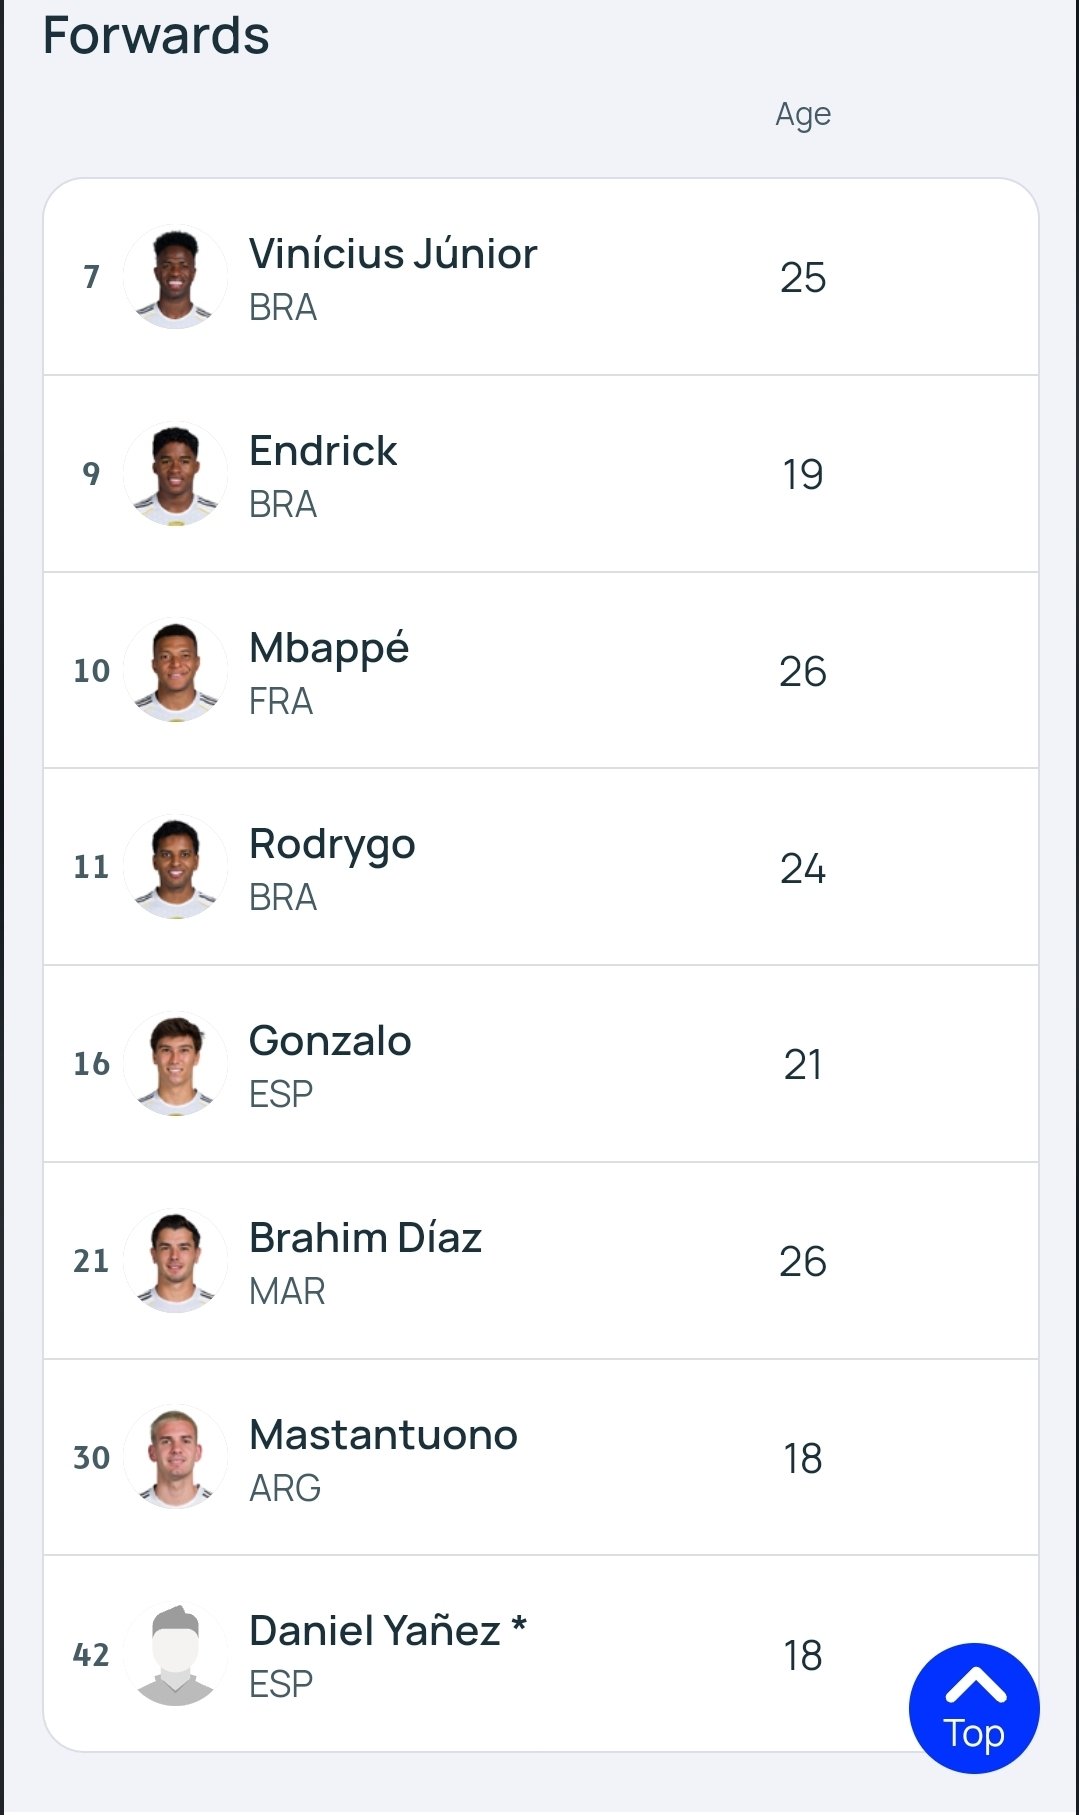Click Endrick's headshot thumbnail
This screenshot has height=1815, width=1079.
[175, 474]
